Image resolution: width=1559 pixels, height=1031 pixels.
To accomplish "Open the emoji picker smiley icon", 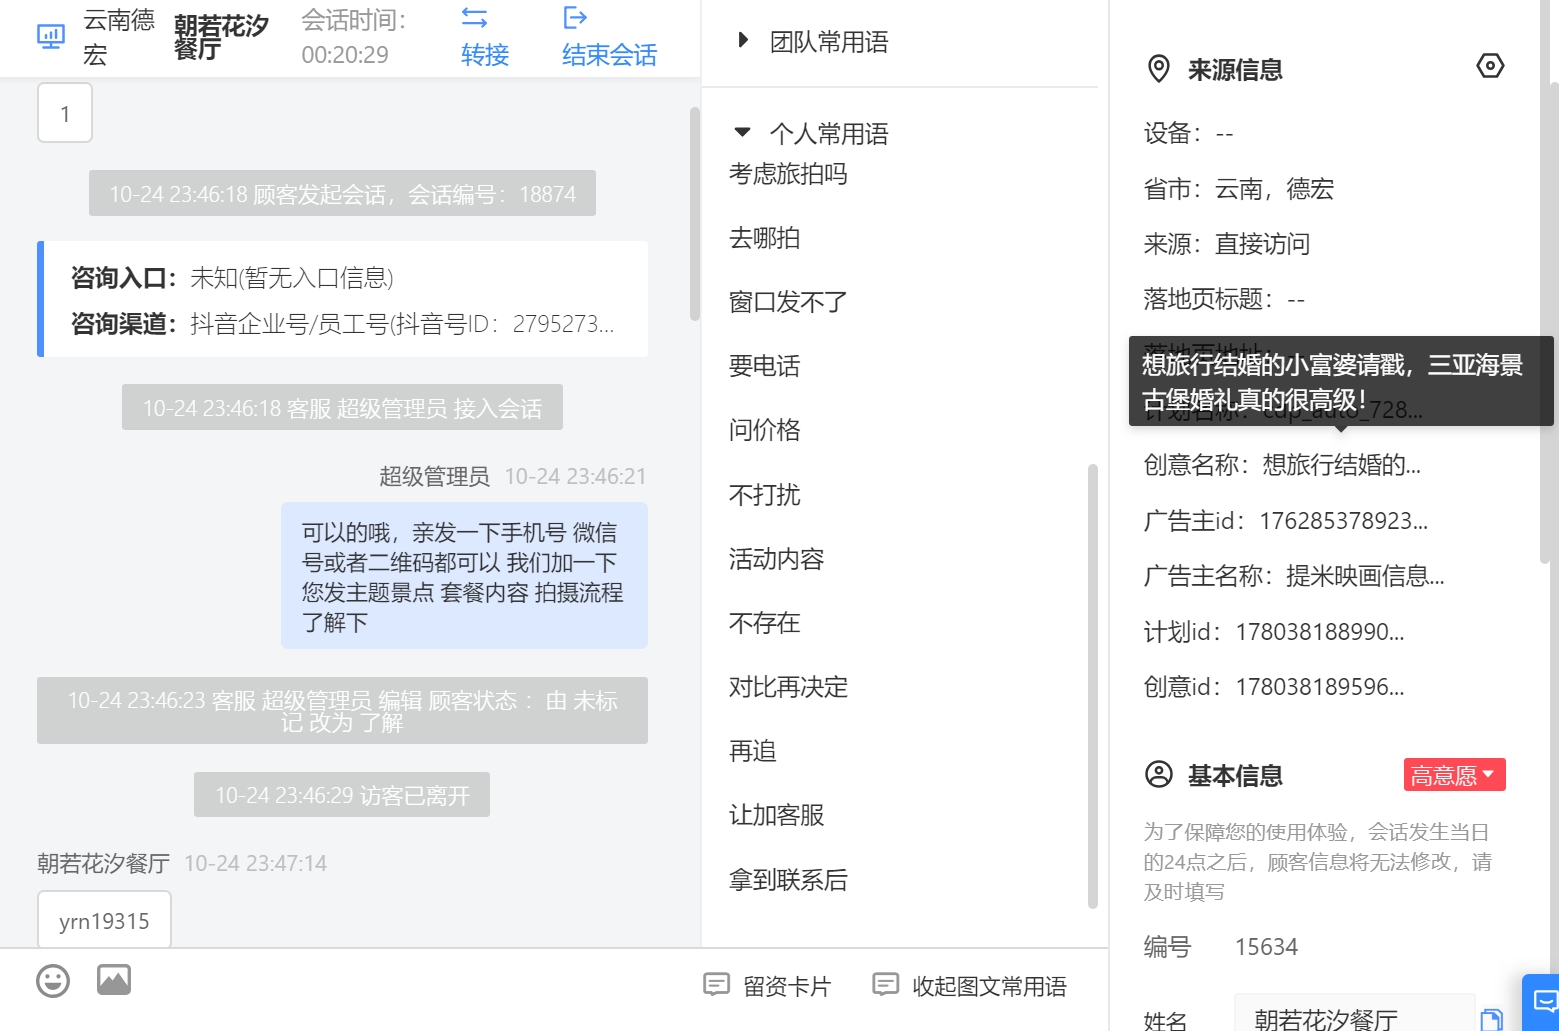I will pos(53,981).
